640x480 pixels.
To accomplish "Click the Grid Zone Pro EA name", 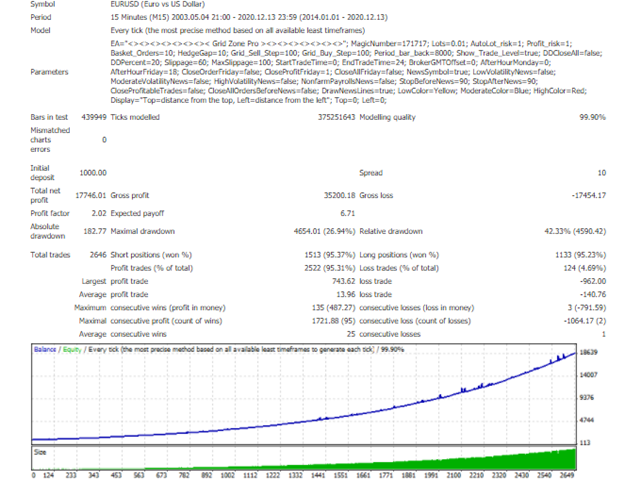I will [236, 43].
